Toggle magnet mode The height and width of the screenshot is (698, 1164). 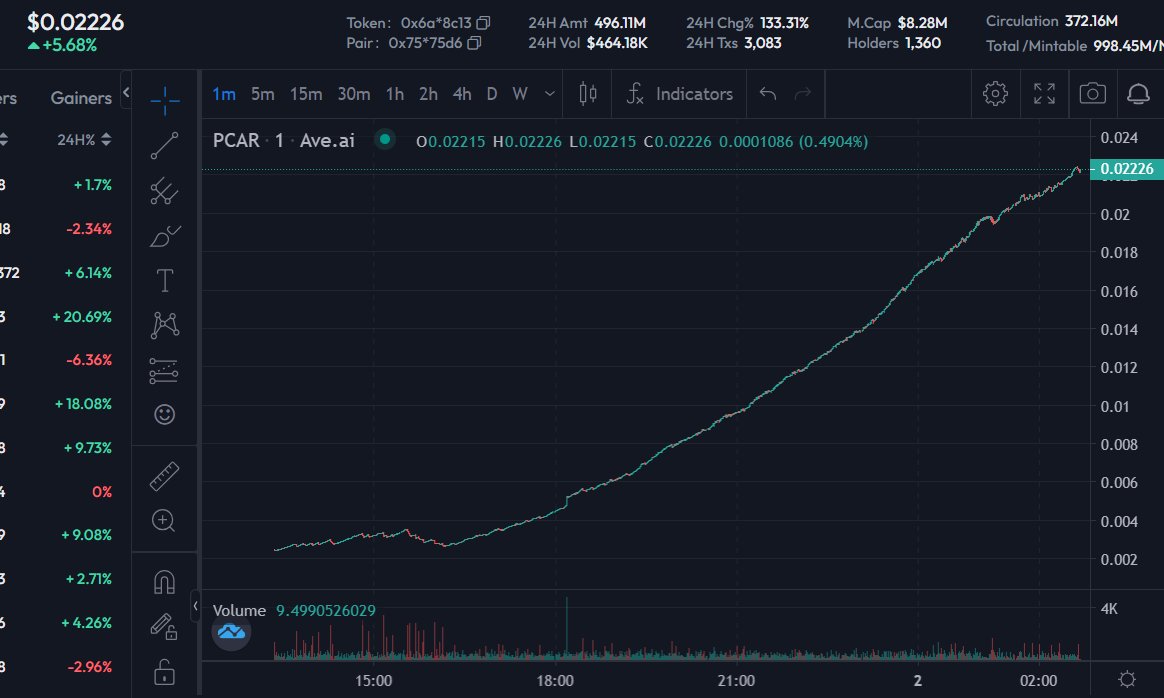(164, 581)
